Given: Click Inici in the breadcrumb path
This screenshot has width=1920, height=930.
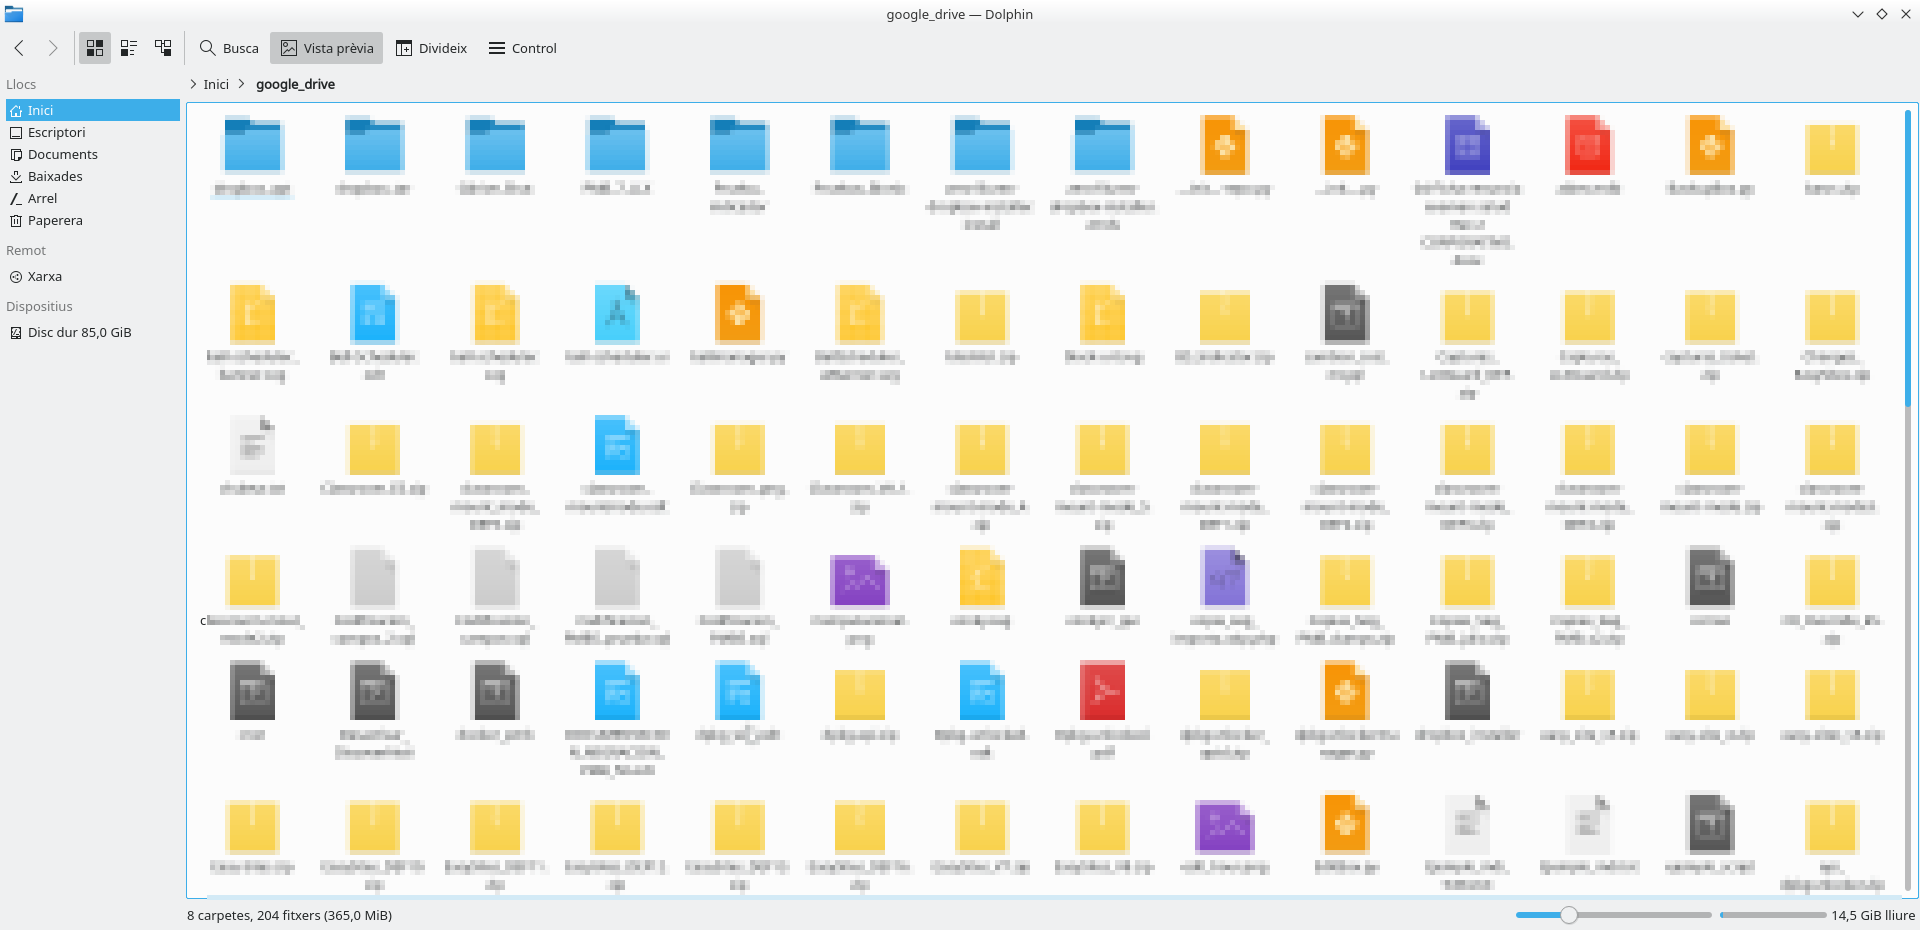Looking at the screenshot, I should 216,84.
